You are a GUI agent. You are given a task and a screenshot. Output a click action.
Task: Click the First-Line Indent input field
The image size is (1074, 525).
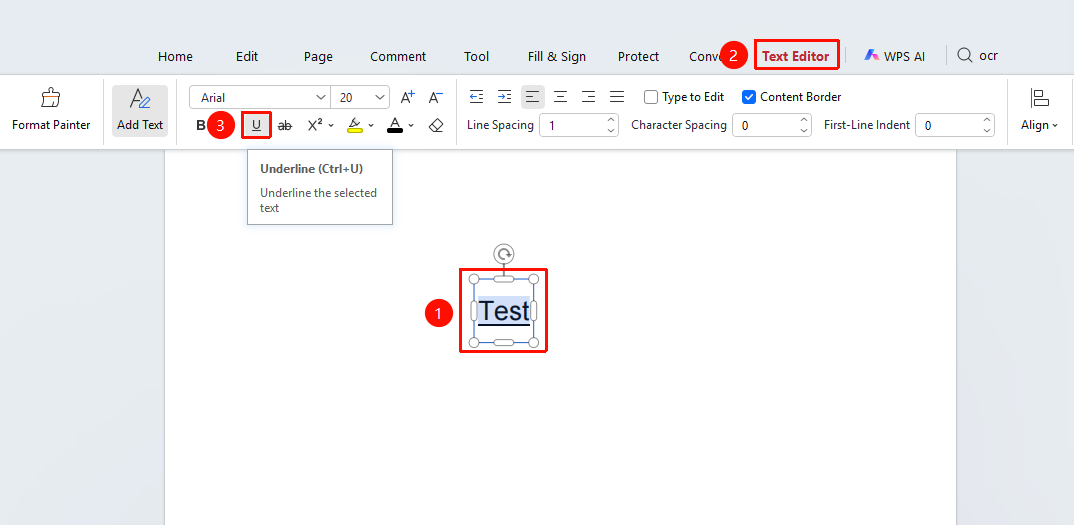pos(954,125)
